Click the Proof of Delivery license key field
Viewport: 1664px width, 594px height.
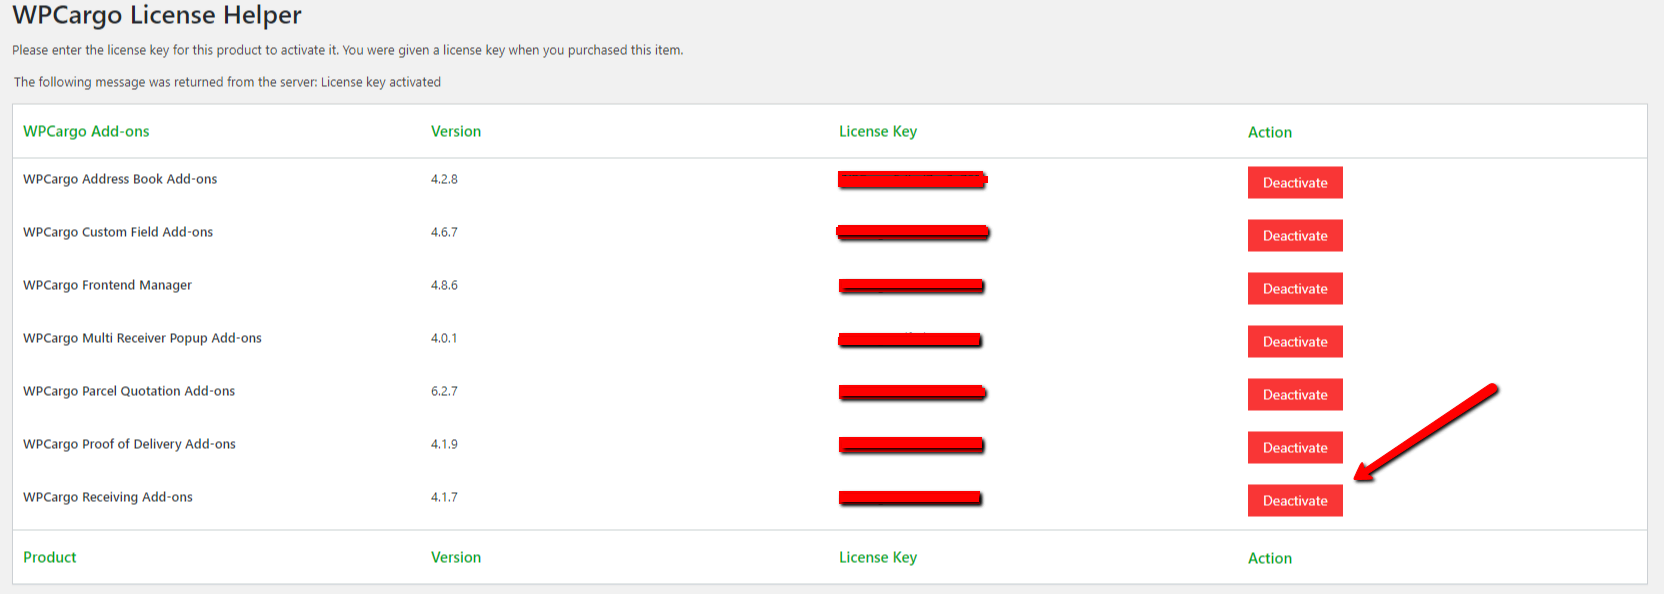[910, 445]
